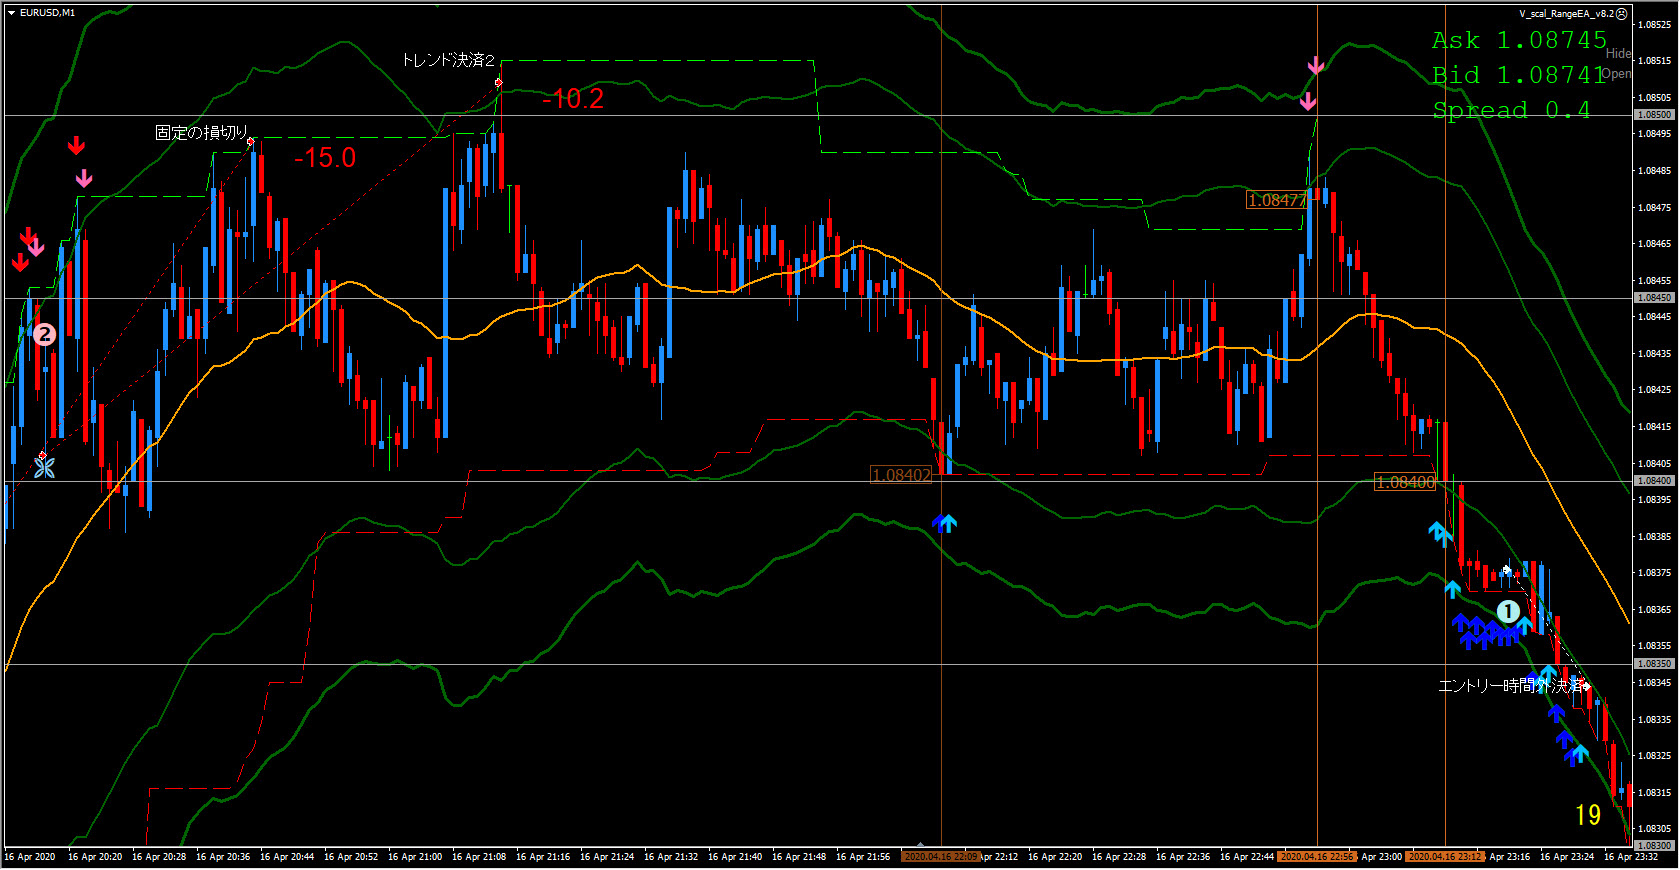Open the chart menu triangle beside EURUSD,M1
1680x870 pixels.
pos(11,13)
